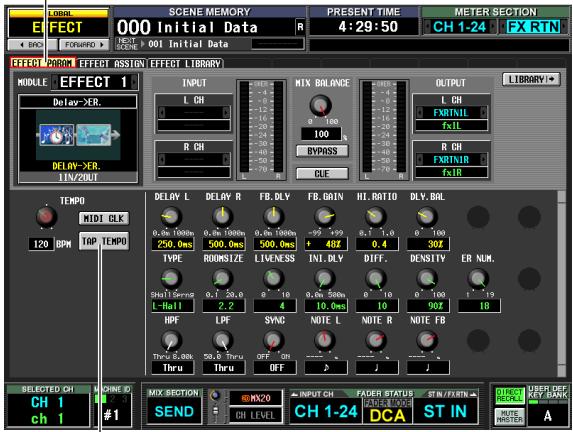Click left arrow of input L CH selector
Screen dimensions: 573x432
click(x=162, y=112)
